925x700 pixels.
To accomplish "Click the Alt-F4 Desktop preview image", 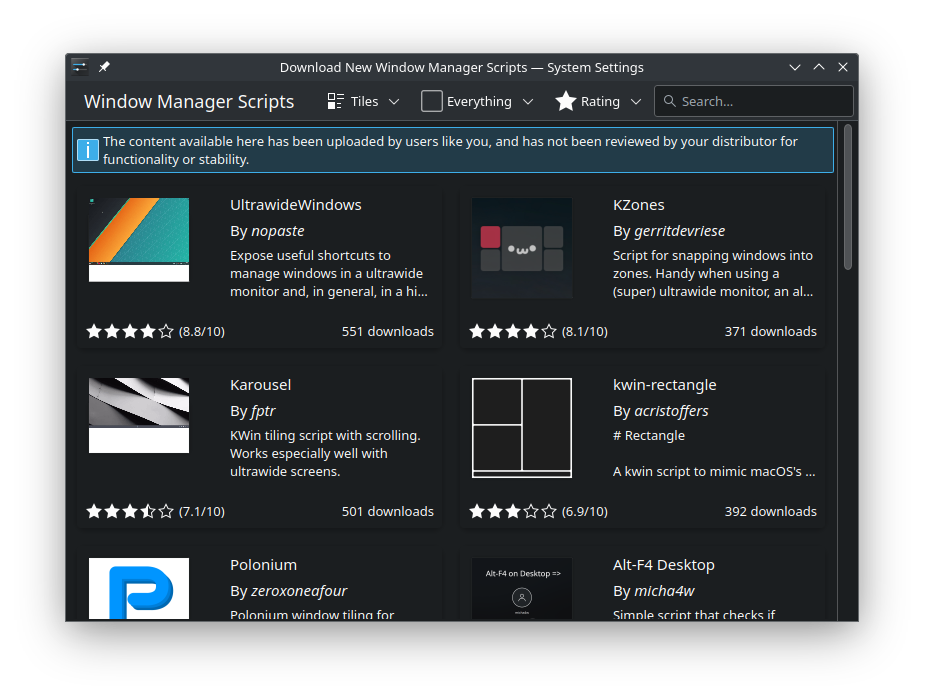I will pos(521,588).
